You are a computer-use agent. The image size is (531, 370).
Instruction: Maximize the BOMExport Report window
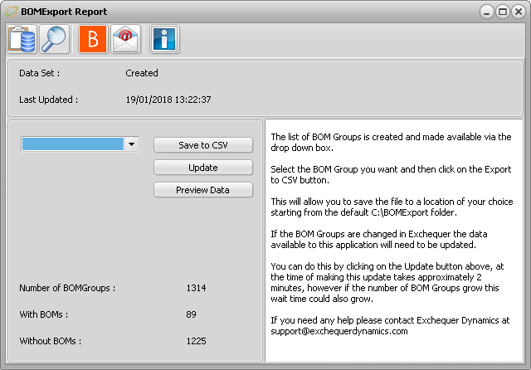503,12
